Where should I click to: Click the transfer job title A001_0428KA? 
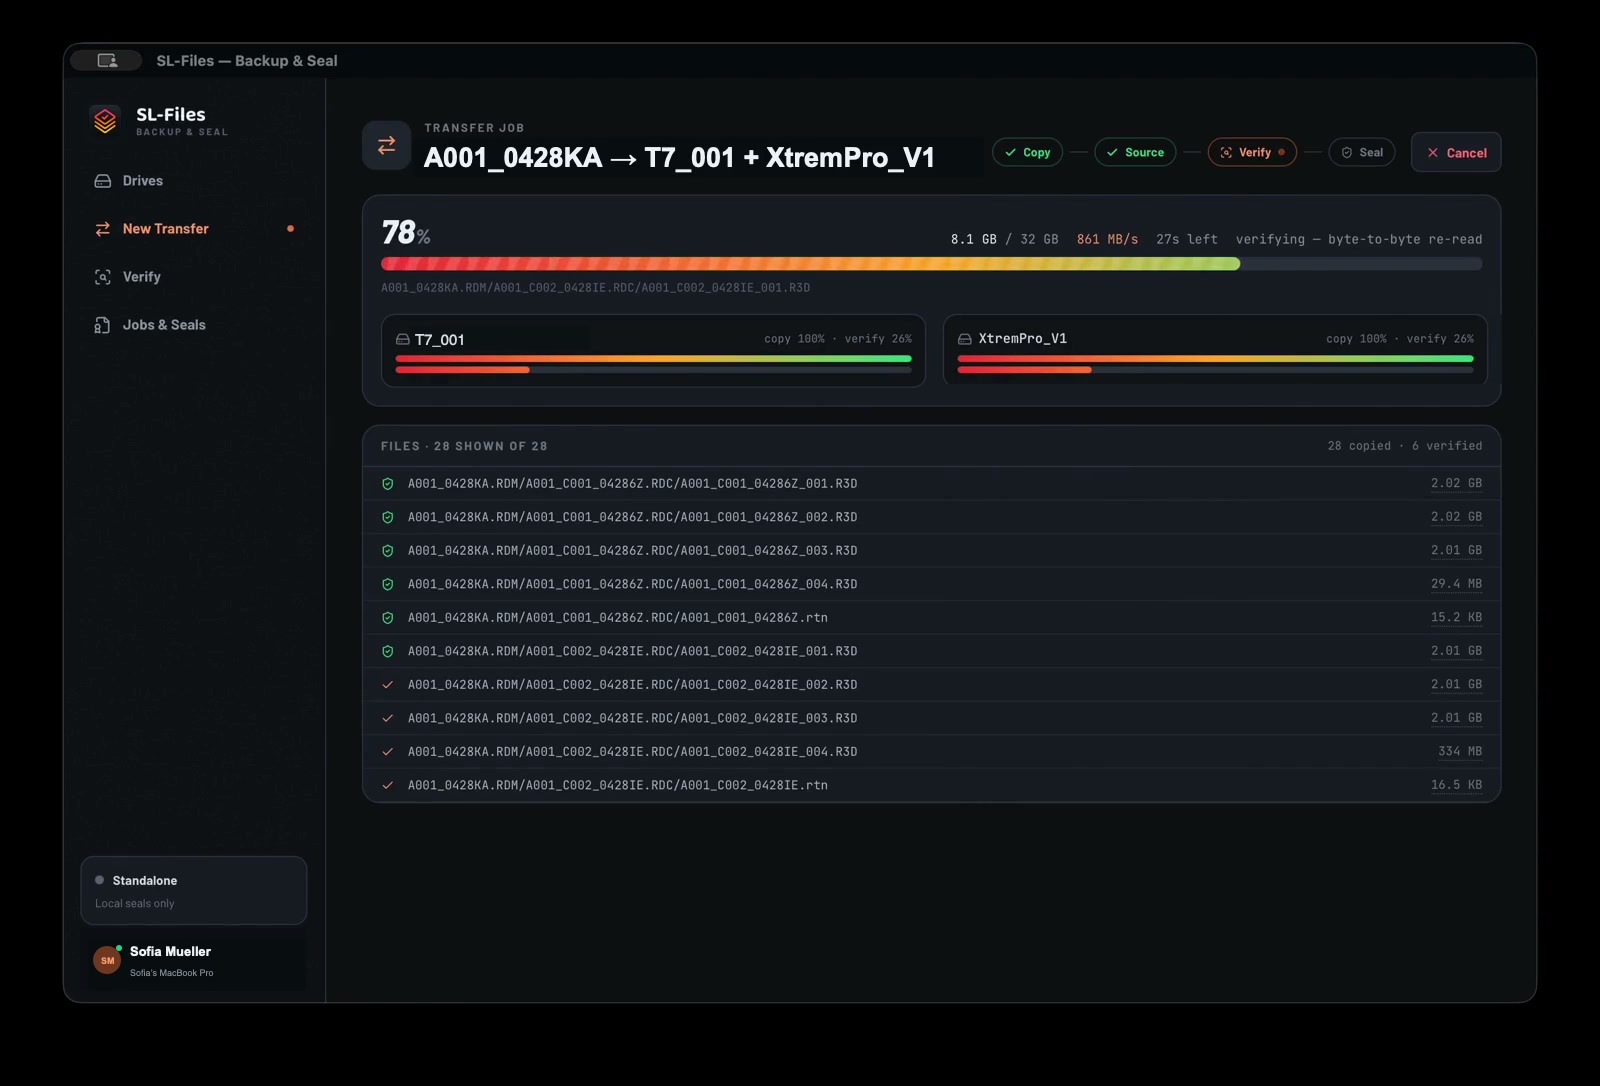click(679, 158)
